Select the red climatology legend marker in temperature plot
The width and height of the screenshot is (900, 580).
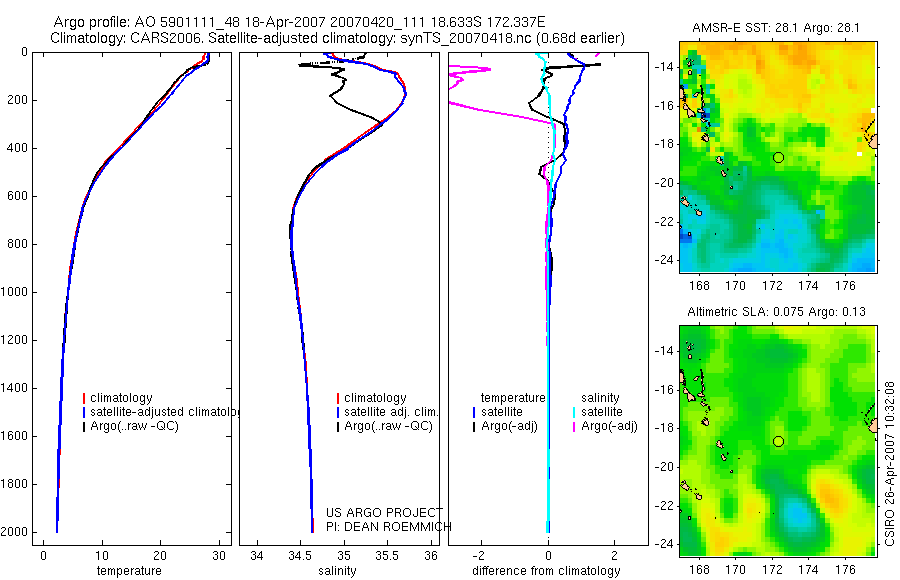click(x=84, y=398)
